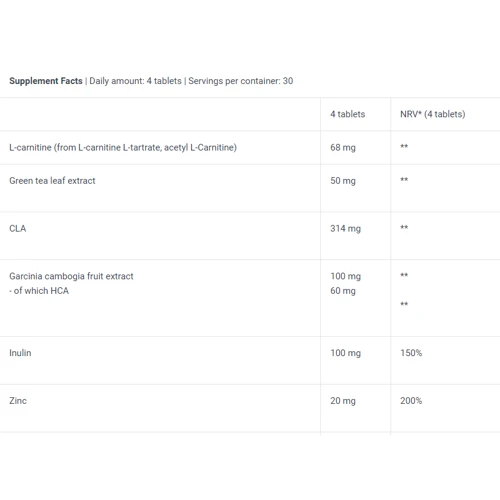The height and width of the screenshot is (500, 500).
Task: Select the 60 mg HCA value
Action: coord(343,291)
